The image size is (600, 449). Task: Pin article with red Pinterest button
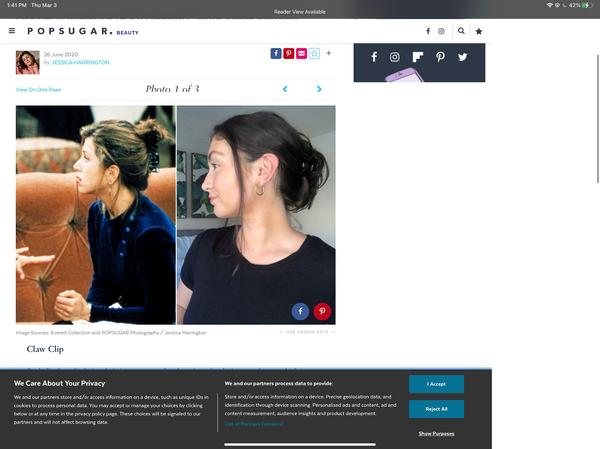[289, 53]
